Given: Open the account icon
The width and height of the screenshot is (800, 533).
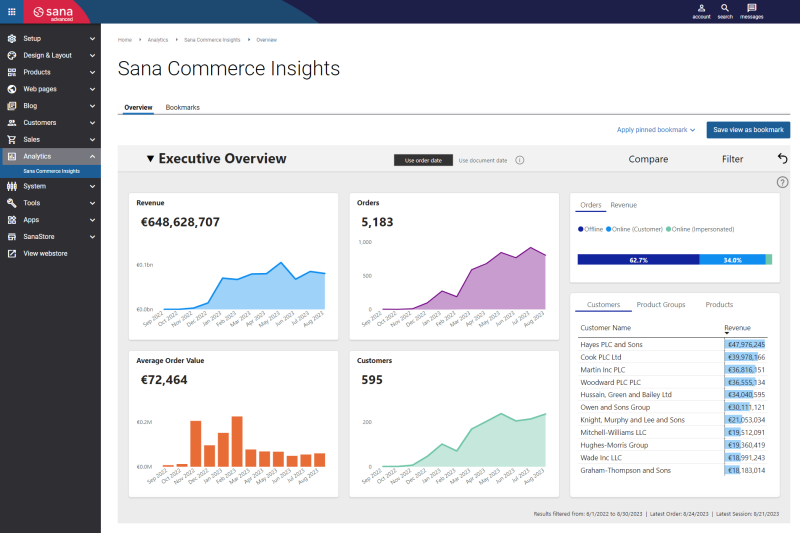Looking at the screenshot, I should (x=702, y=11).
